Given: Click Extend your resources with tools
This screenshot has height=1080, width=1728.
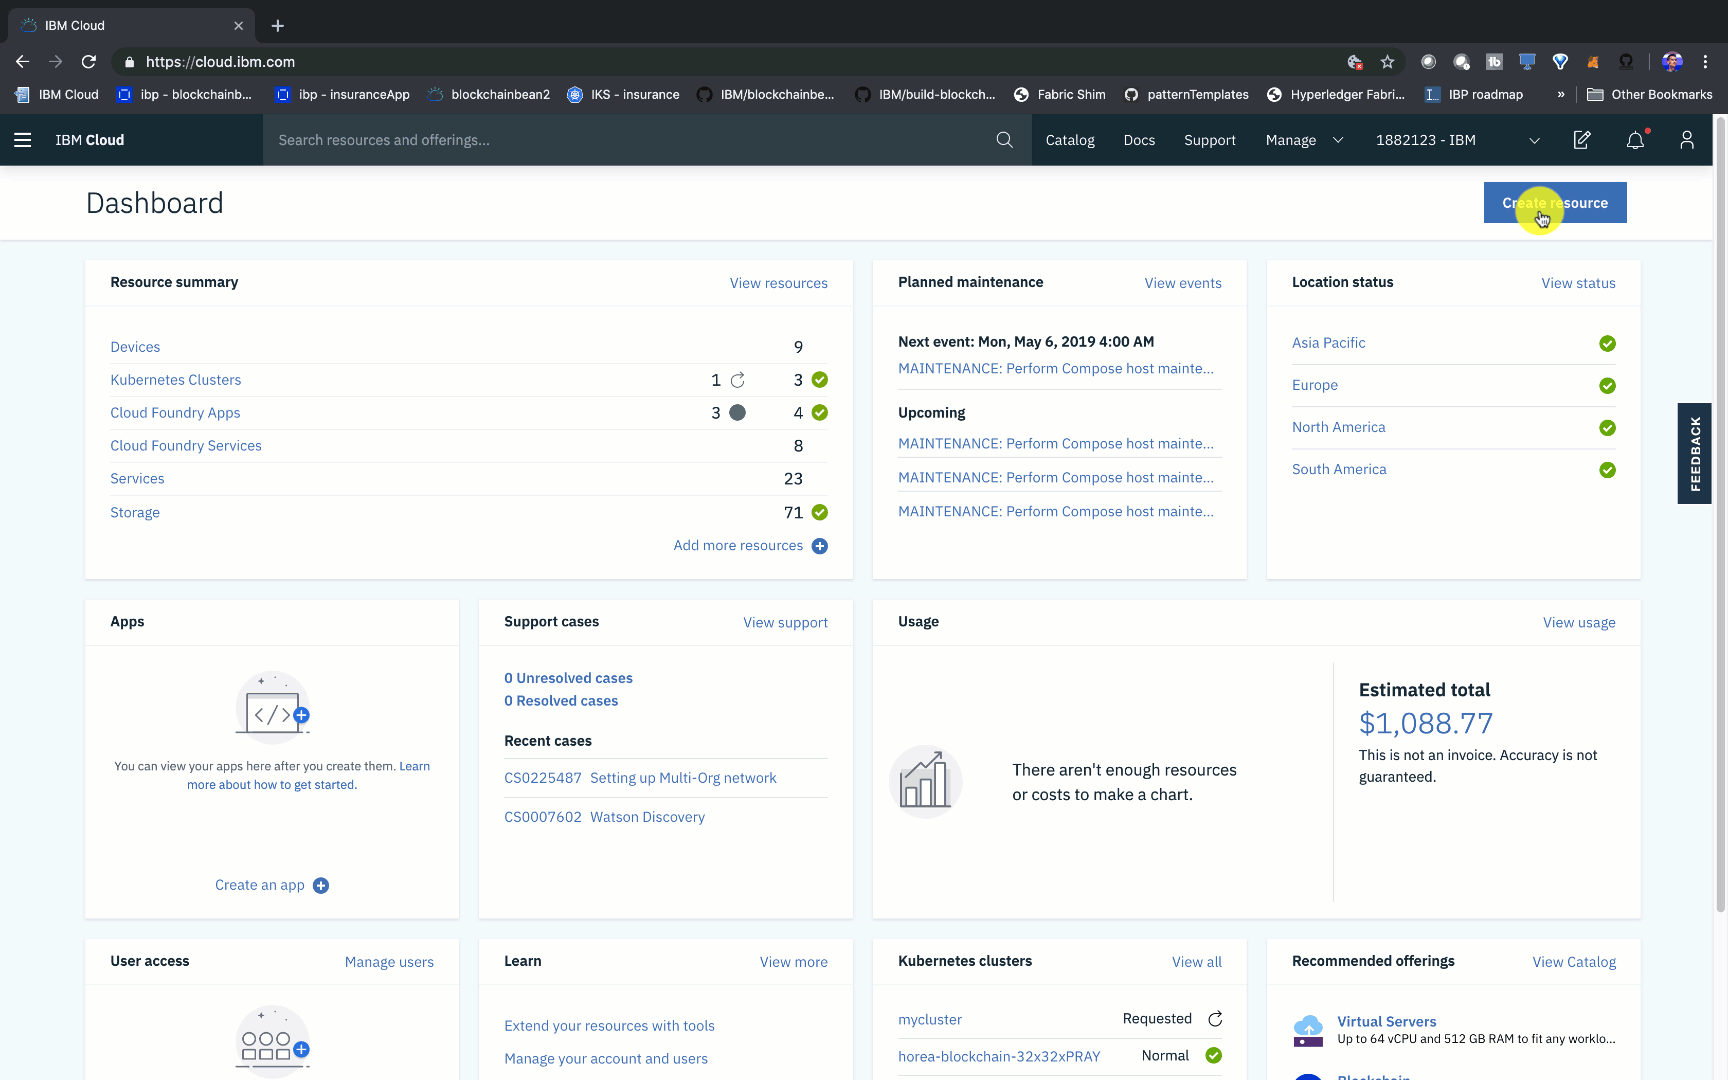Looking at the screenshot, I should pos(609,1026).
